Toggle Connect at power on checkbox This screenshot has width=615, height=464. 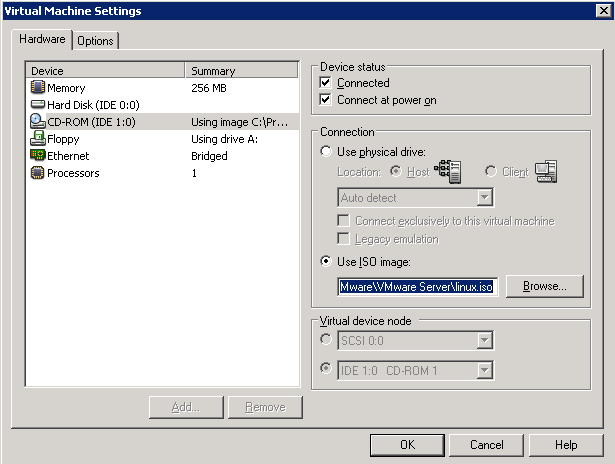pos(325,100)
